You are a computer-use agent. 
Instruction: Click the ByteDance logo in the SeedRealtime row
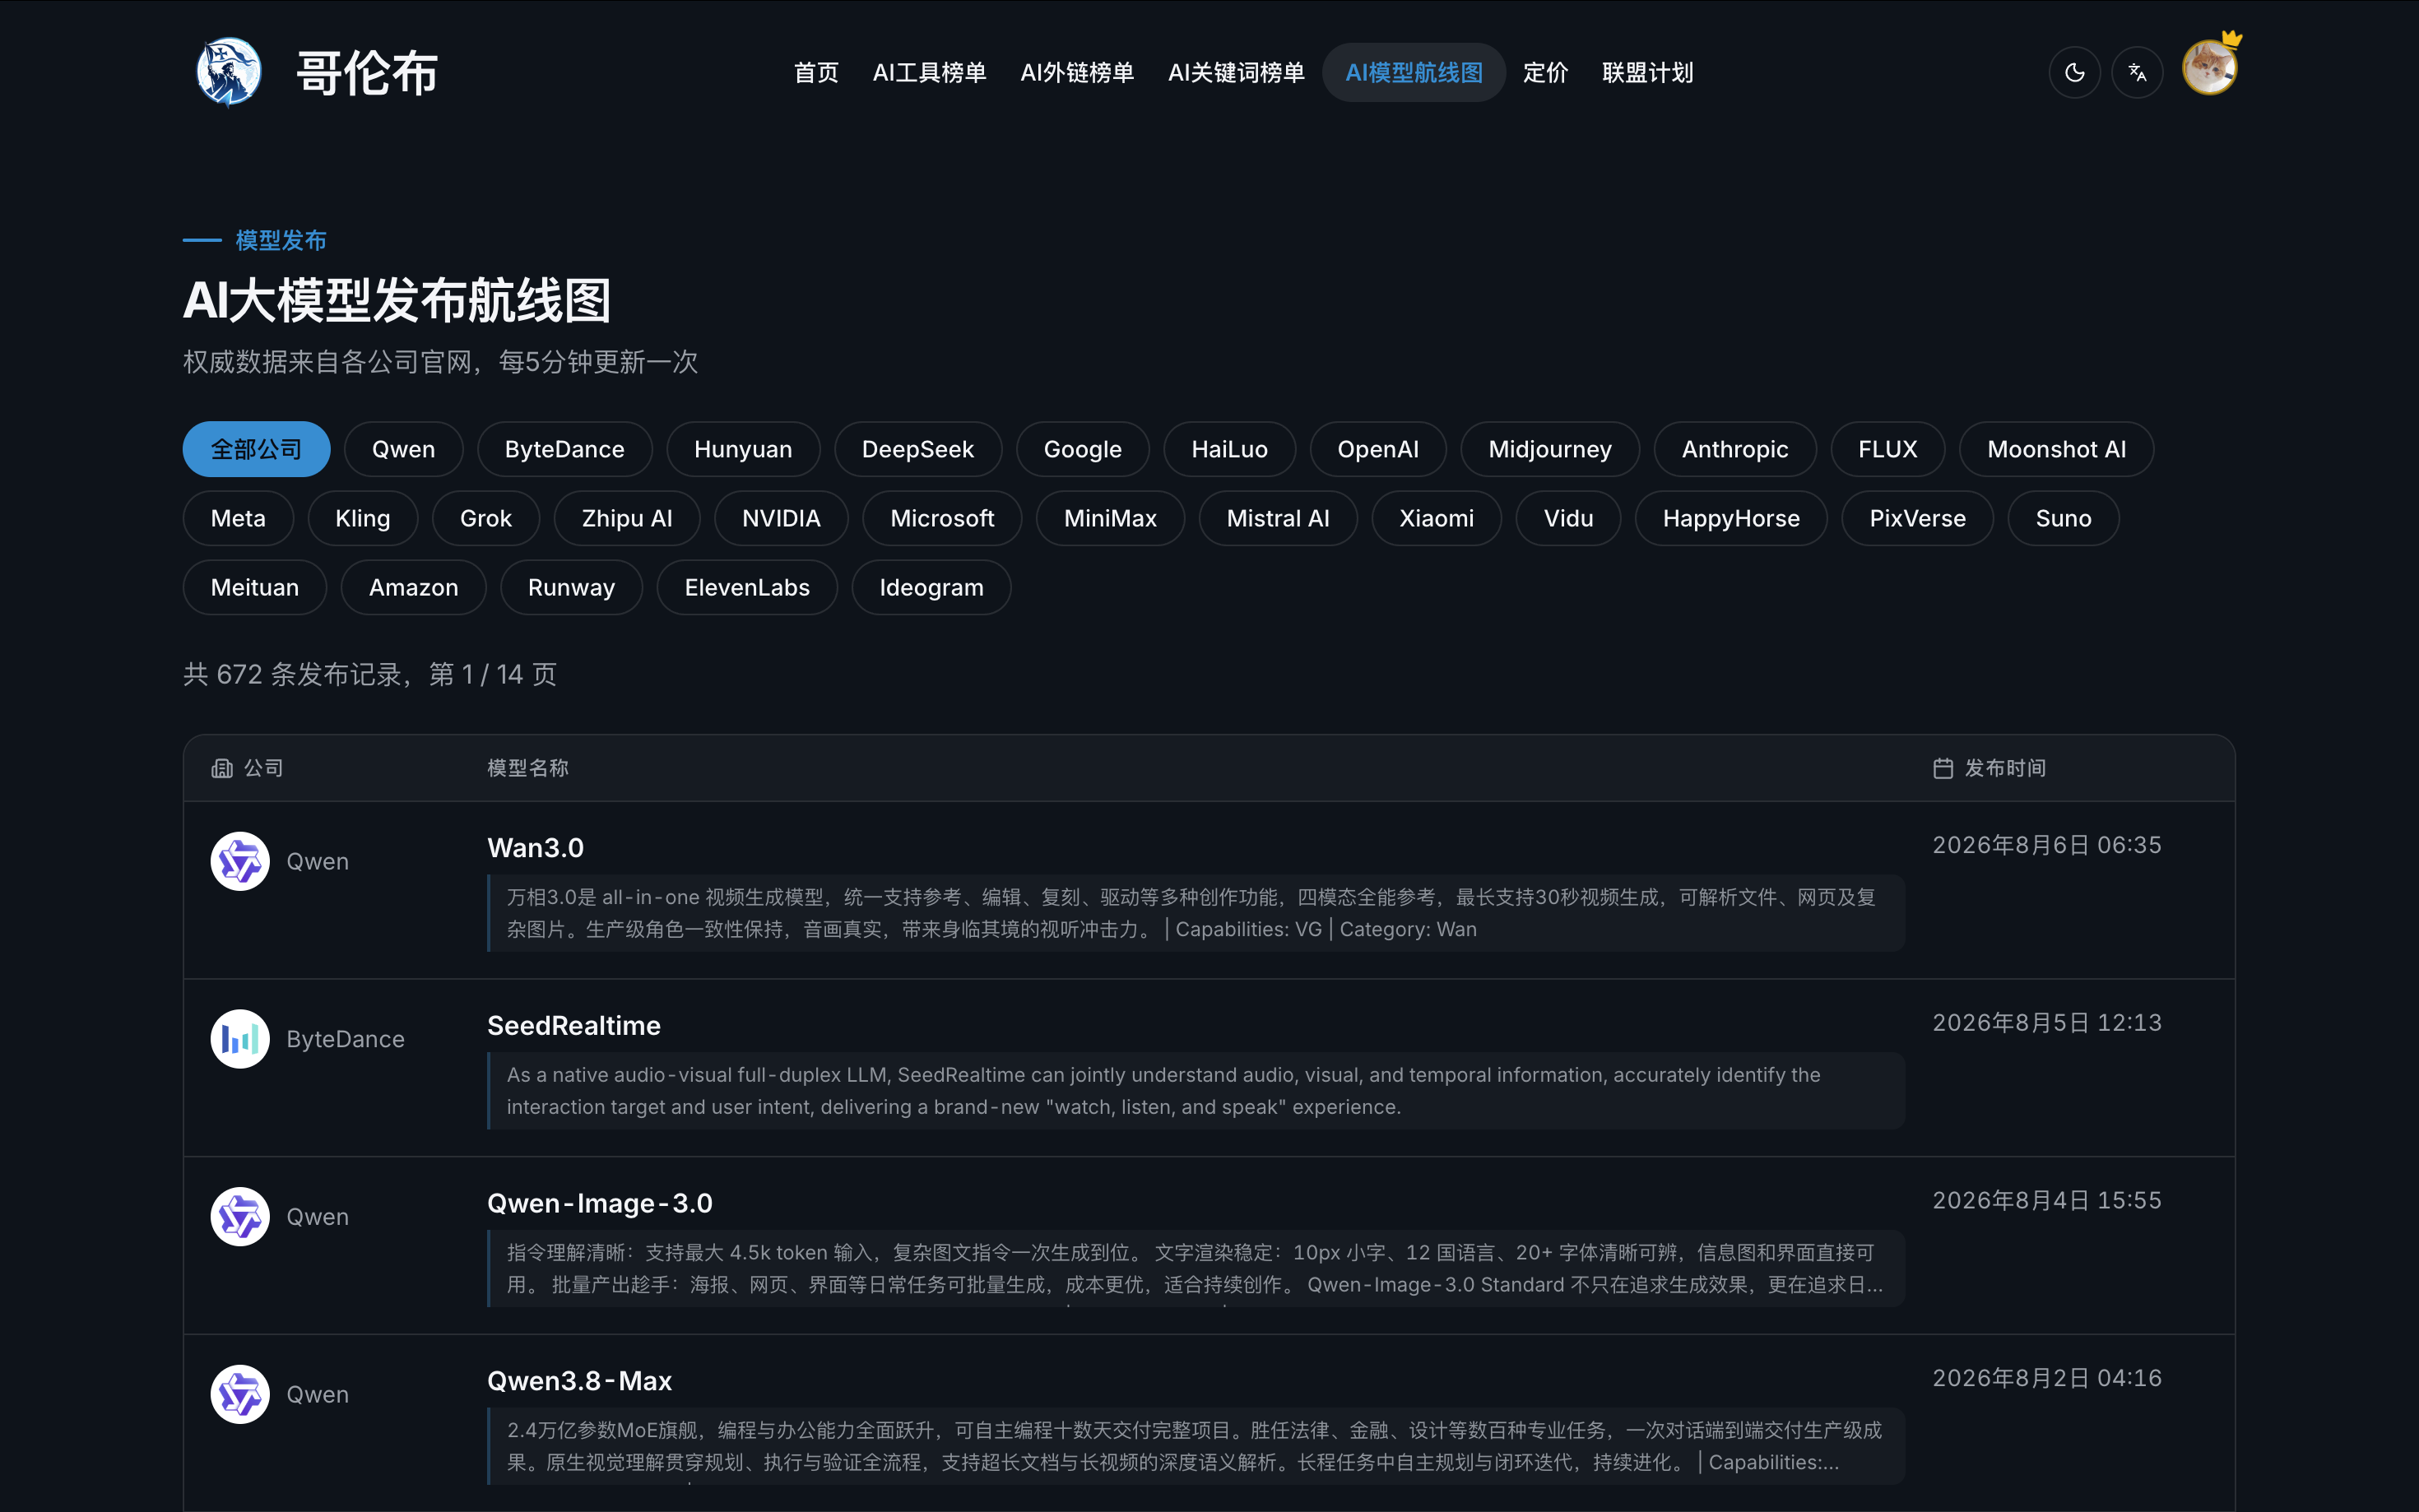[240, 1039]
